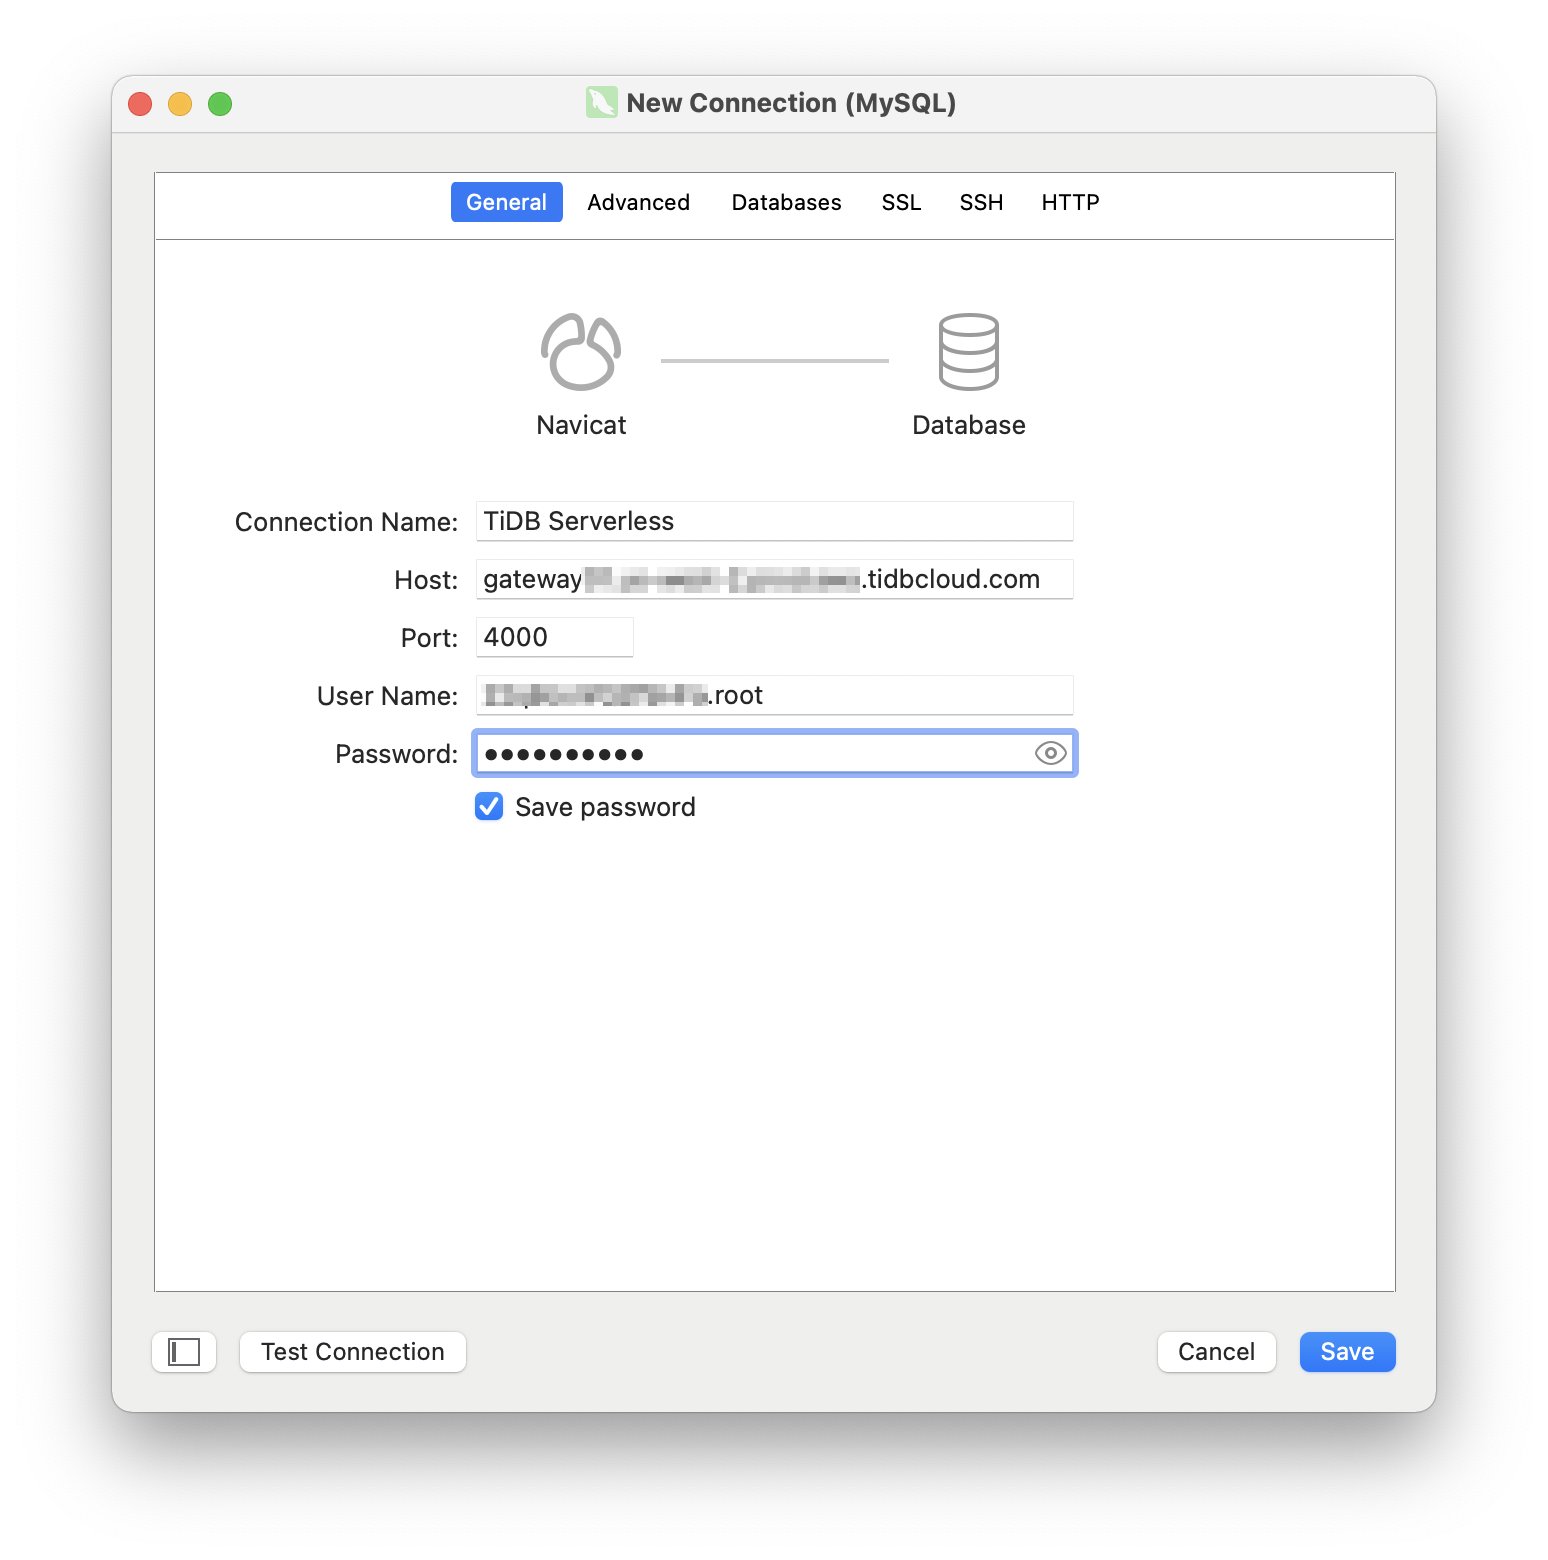Click inside the Host address field

[773, 578]
